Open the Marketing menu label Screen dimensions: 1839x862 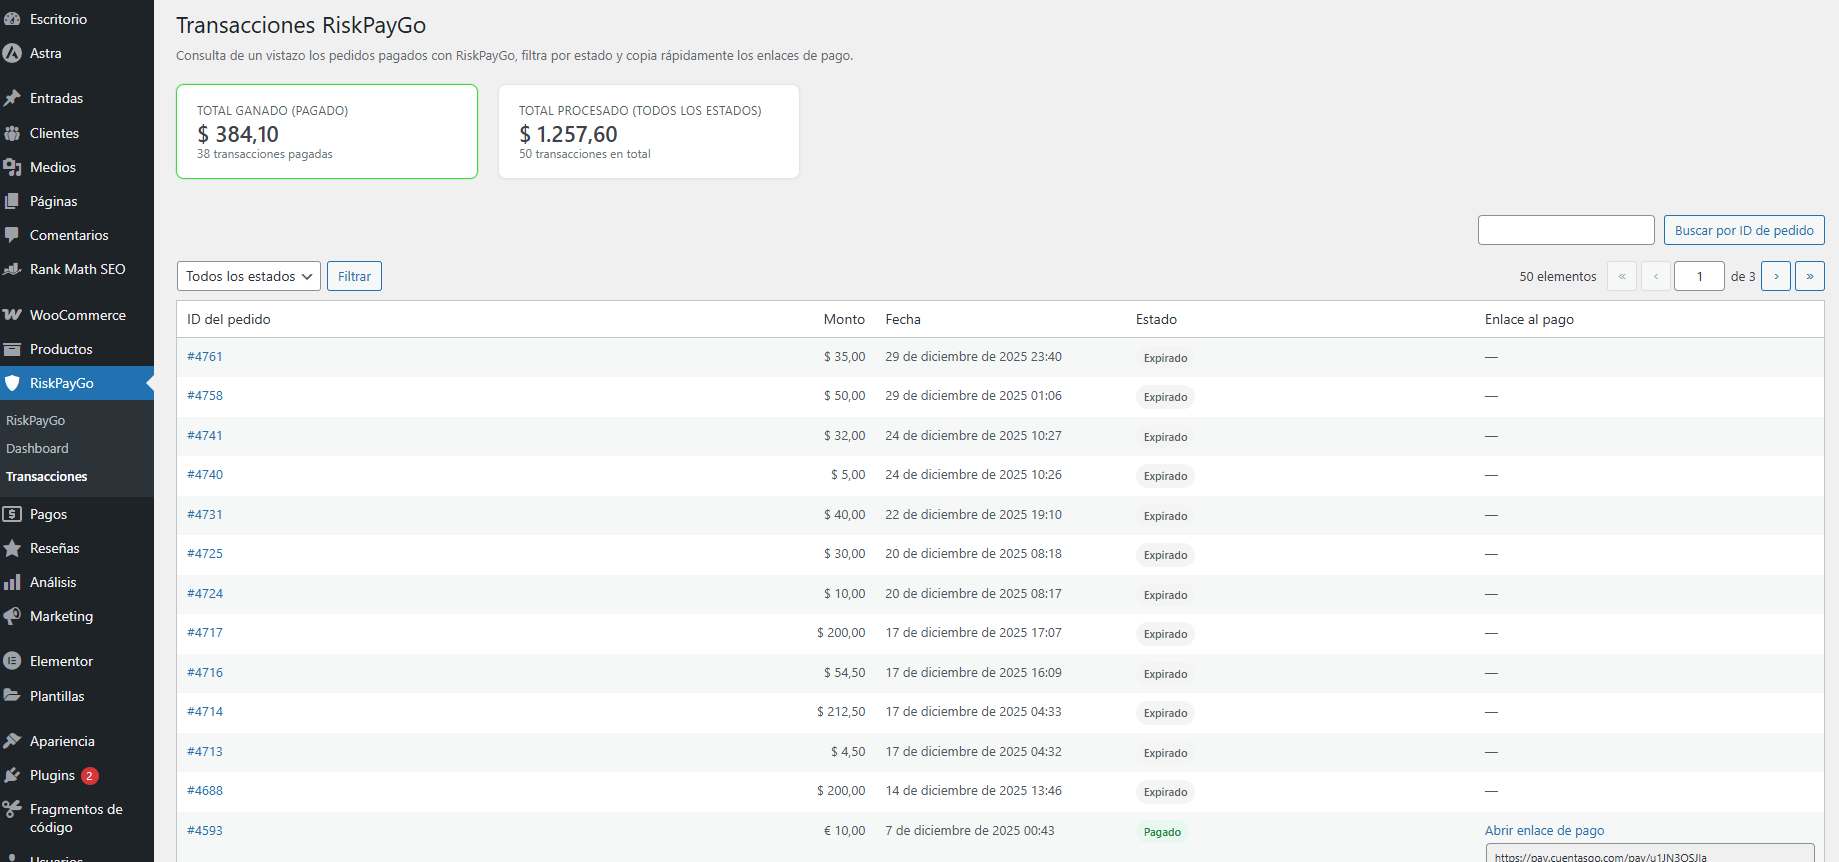pyautogui.click(x=61, y=616)
